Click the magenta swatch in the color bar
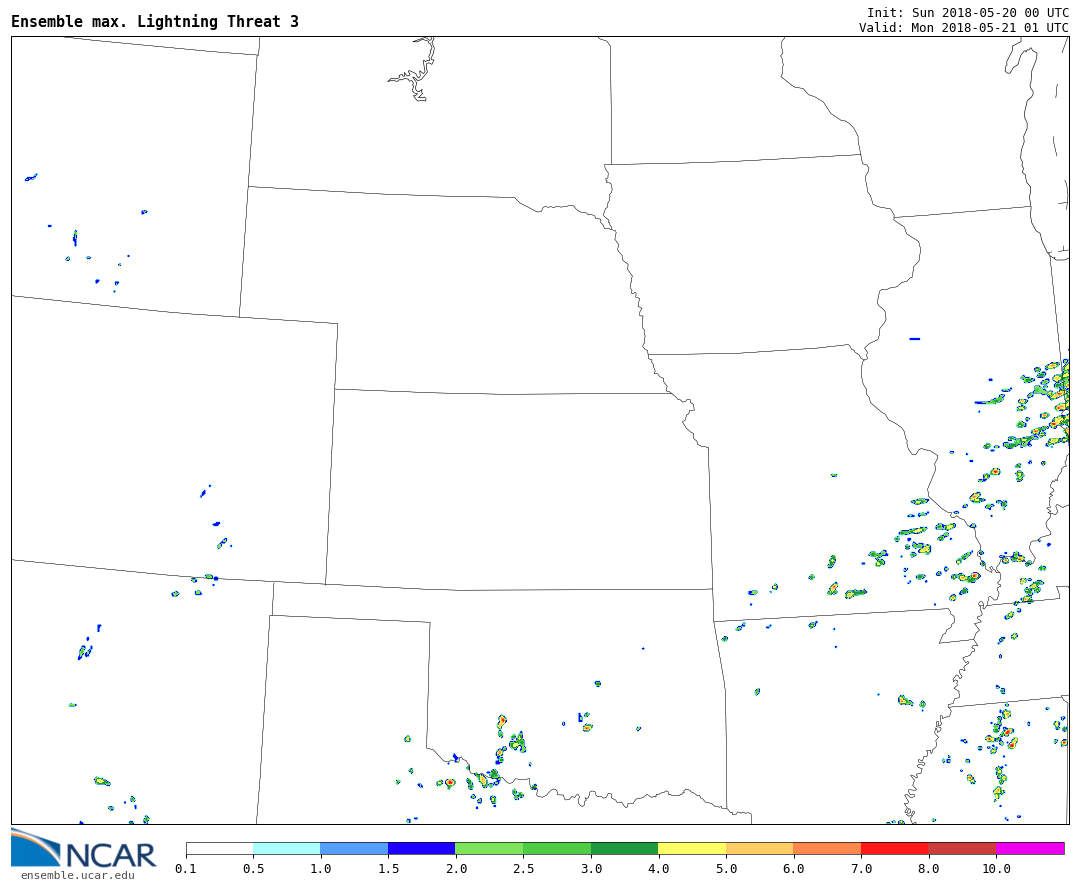 pos(1029,848)
